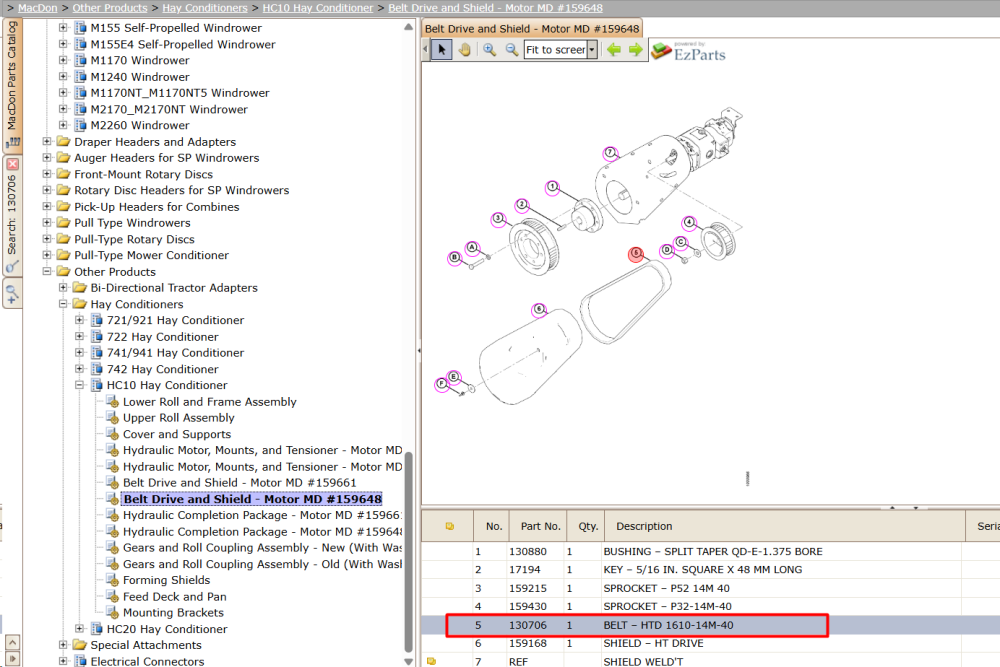Collapse the Other Products folder

pyautogui.click(x=47, y=272)
